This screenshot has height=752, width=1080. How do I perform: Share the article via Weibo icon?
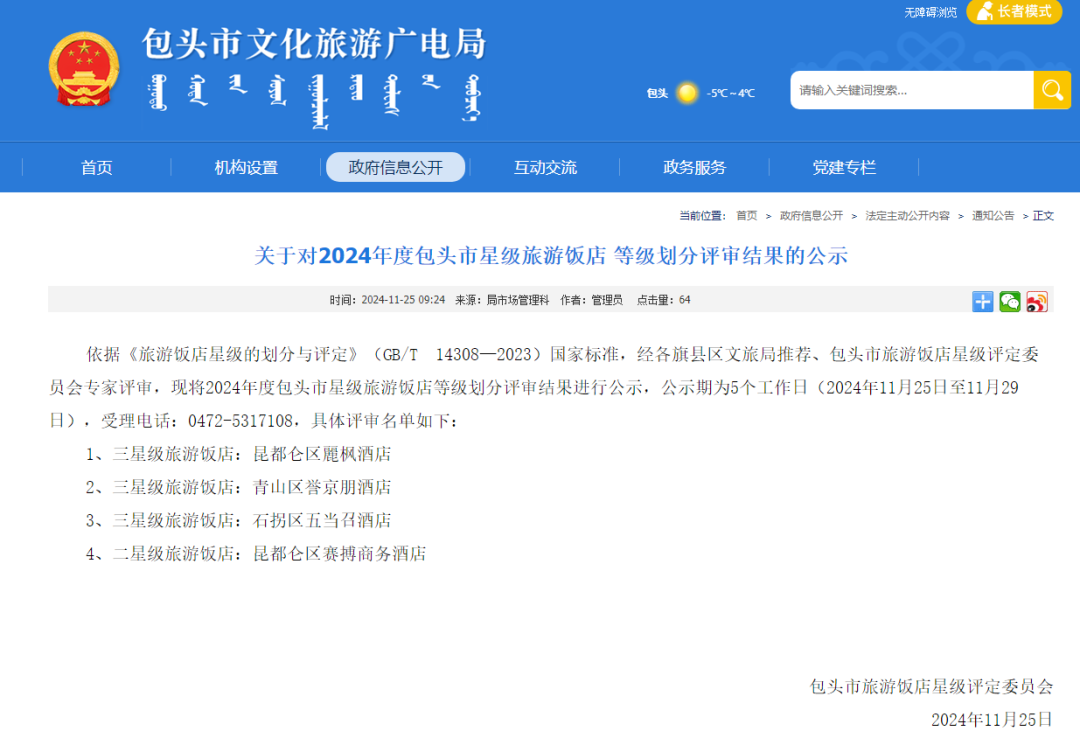1037,302
